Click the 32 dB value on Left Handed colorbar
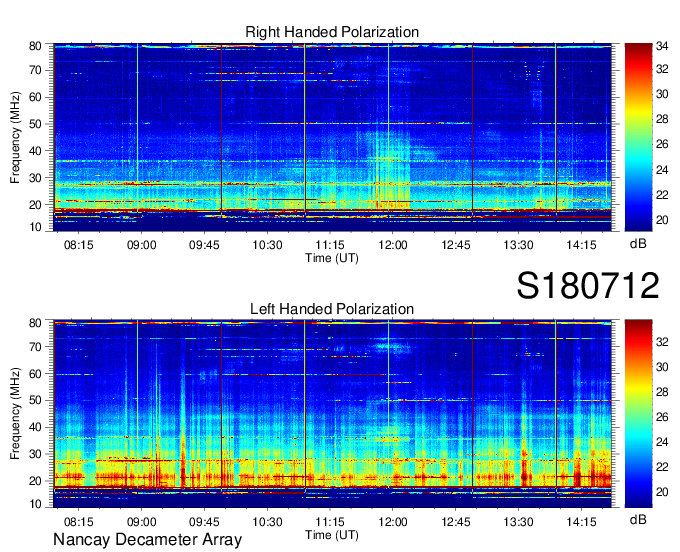This screenshot has height=552, width=680. pyautogui.click(x=662, y=342)
